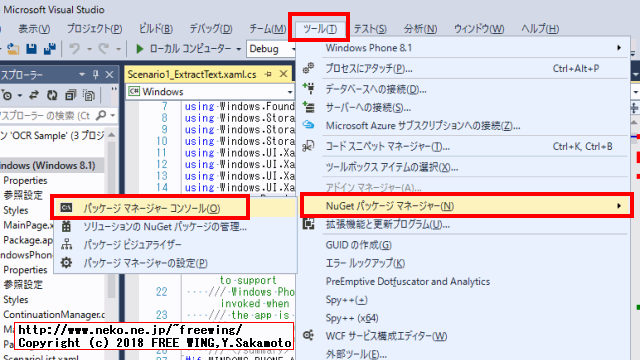Viewport: 640px width, 360px height.
Task: Open the テスト(S) menu
Action: [370, 29]
